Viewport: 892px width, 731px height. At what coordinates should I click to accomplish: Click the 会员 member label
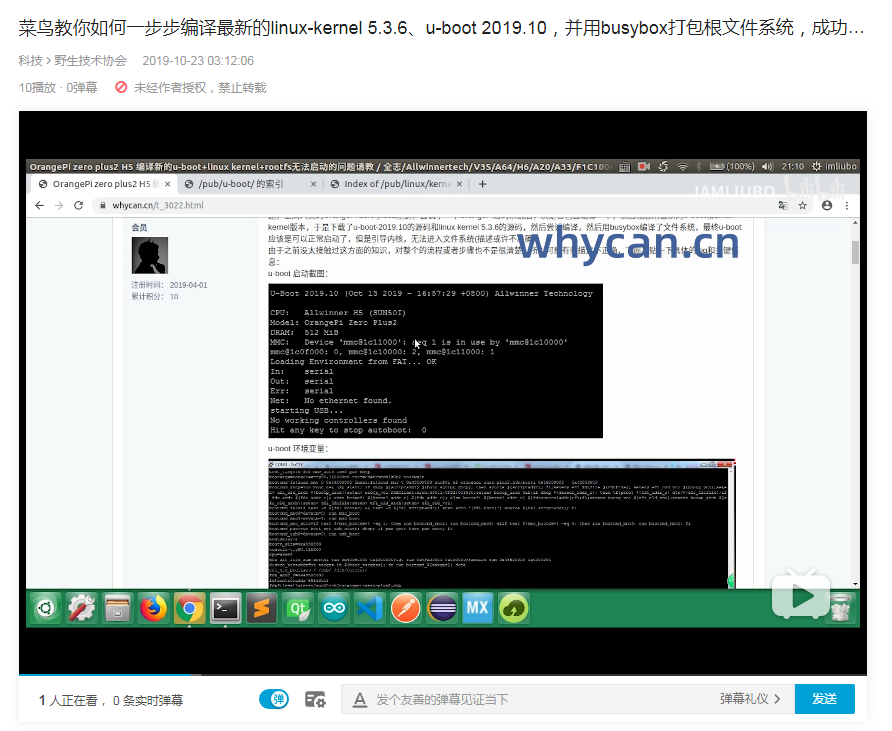click(x=139, y=228)
